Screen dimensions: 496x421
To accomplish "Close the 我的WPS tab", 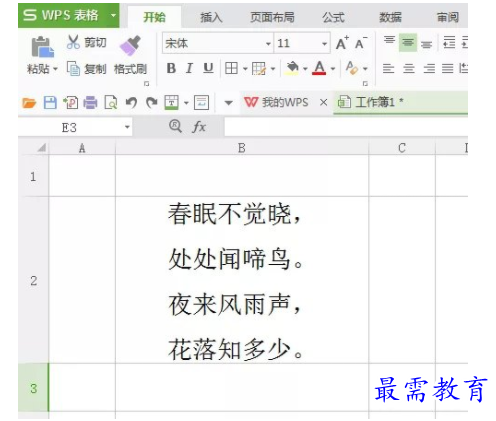I will point(323,102).
